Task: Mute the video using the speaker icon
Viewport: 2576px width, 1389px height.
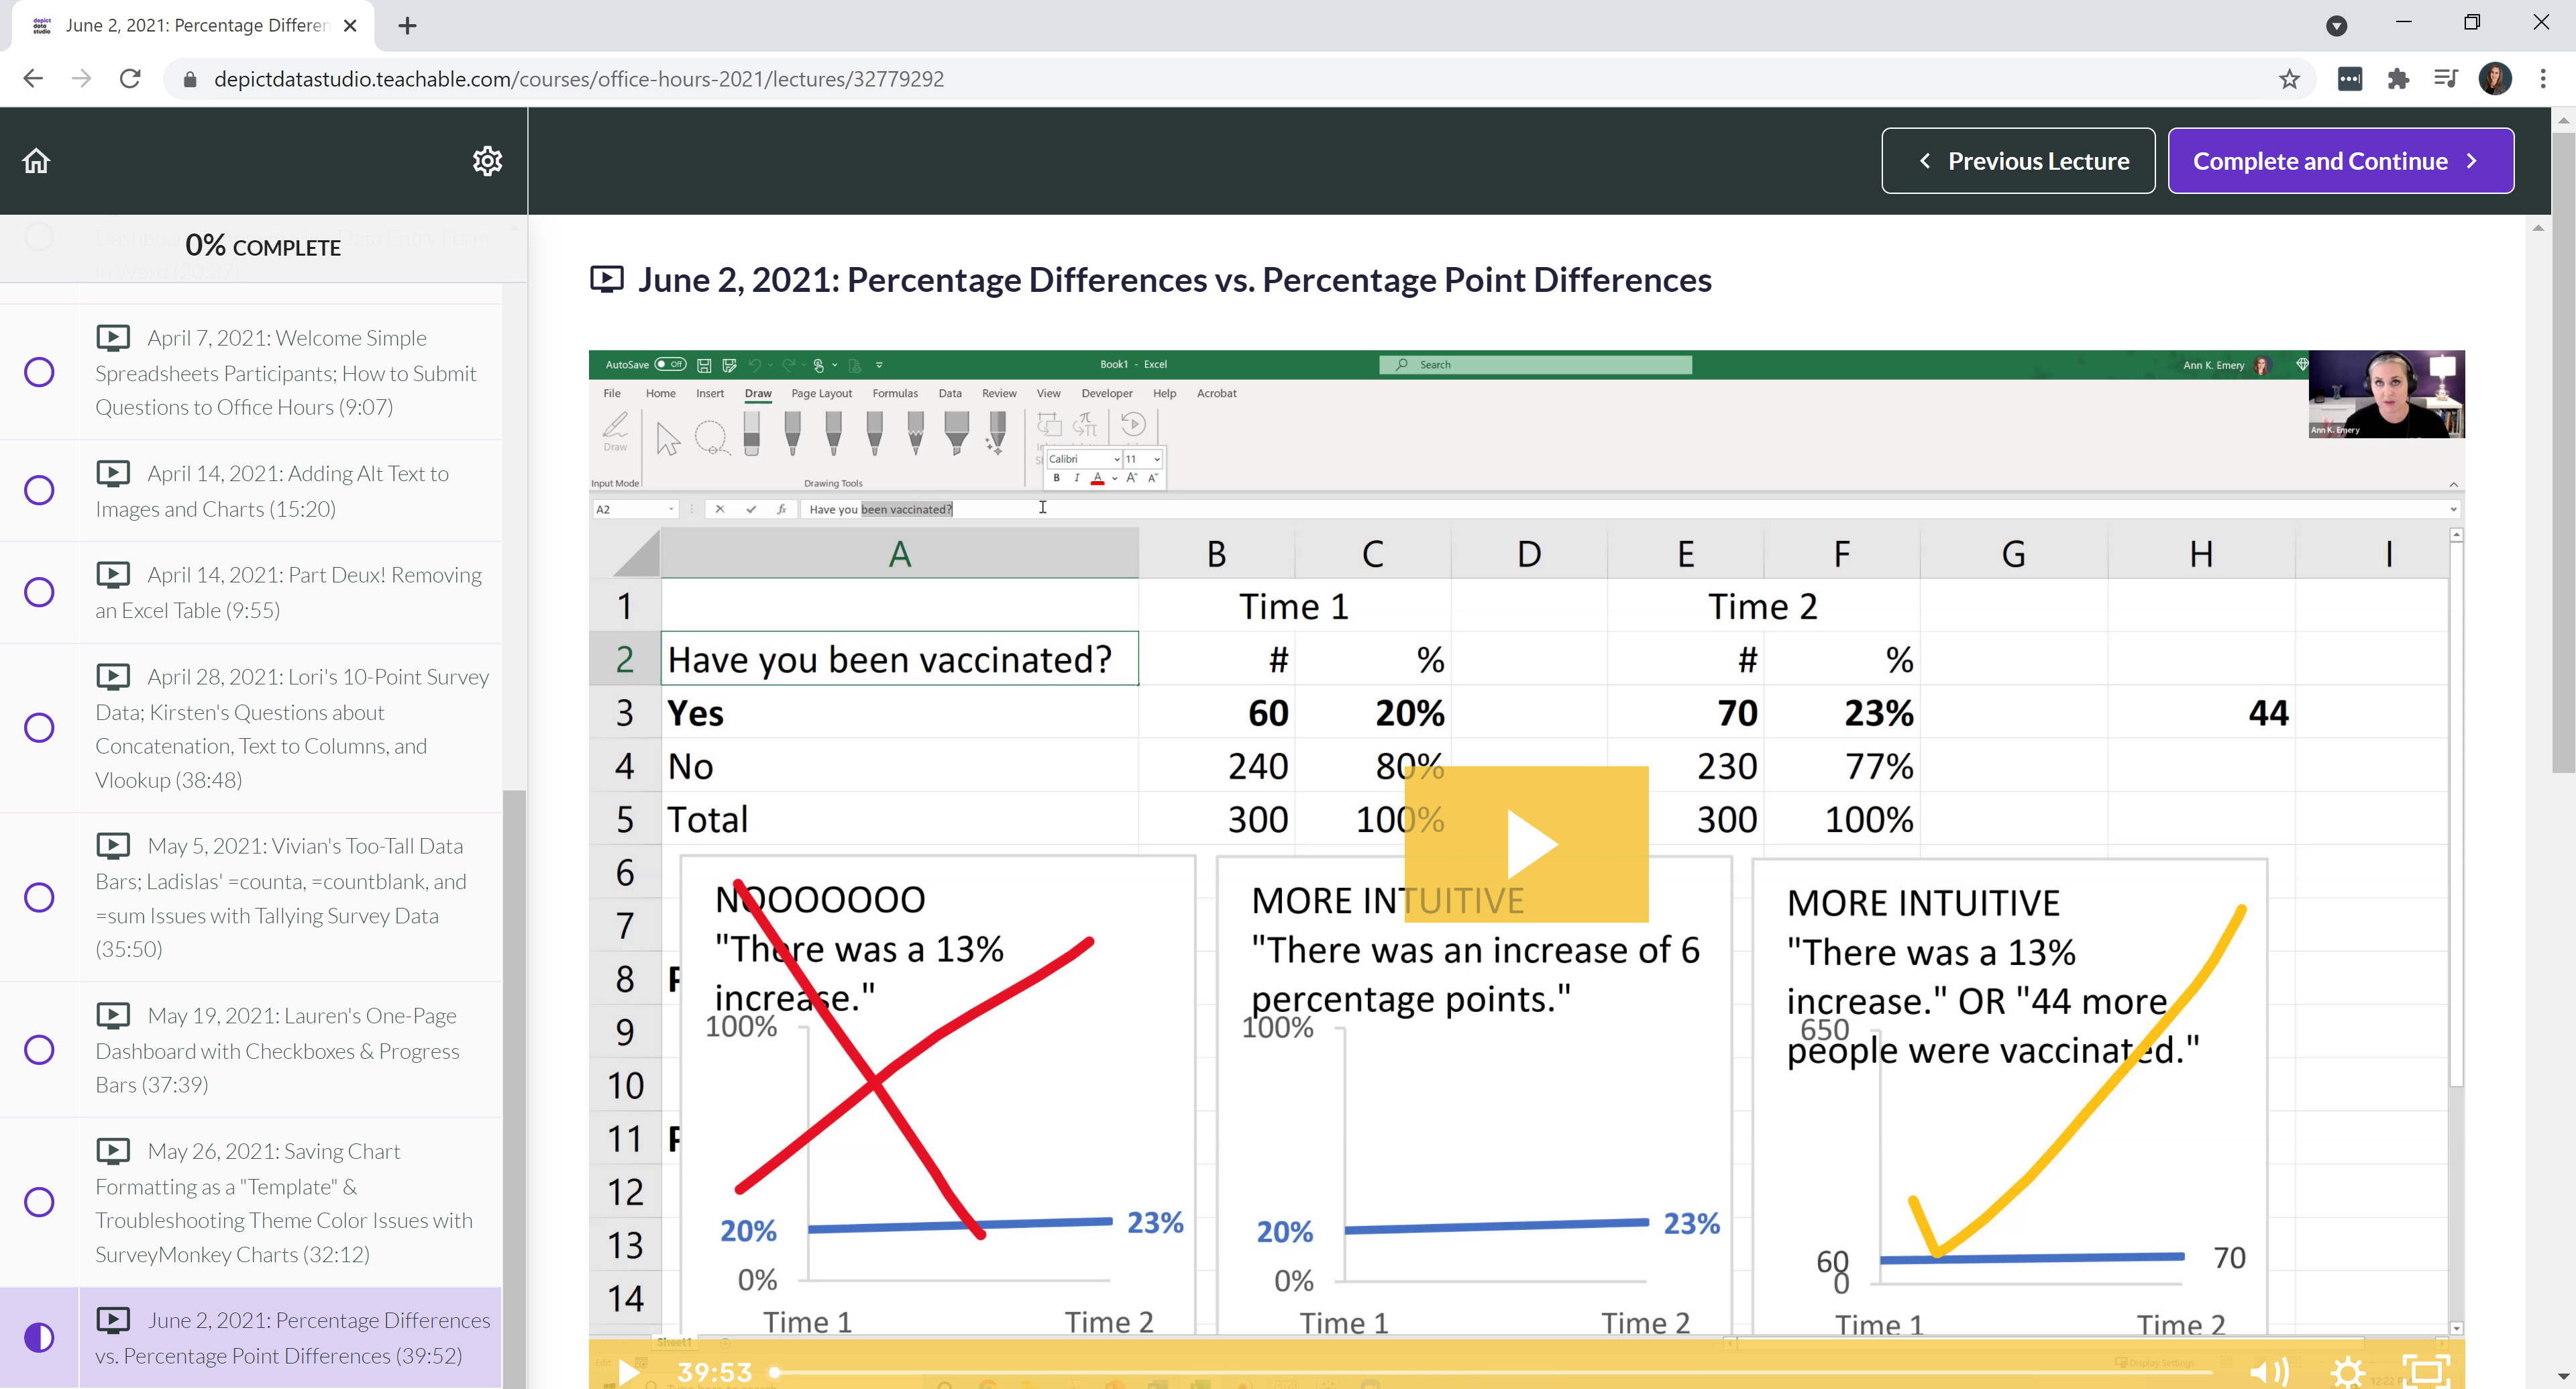Action: (x=2269, y=1372)
